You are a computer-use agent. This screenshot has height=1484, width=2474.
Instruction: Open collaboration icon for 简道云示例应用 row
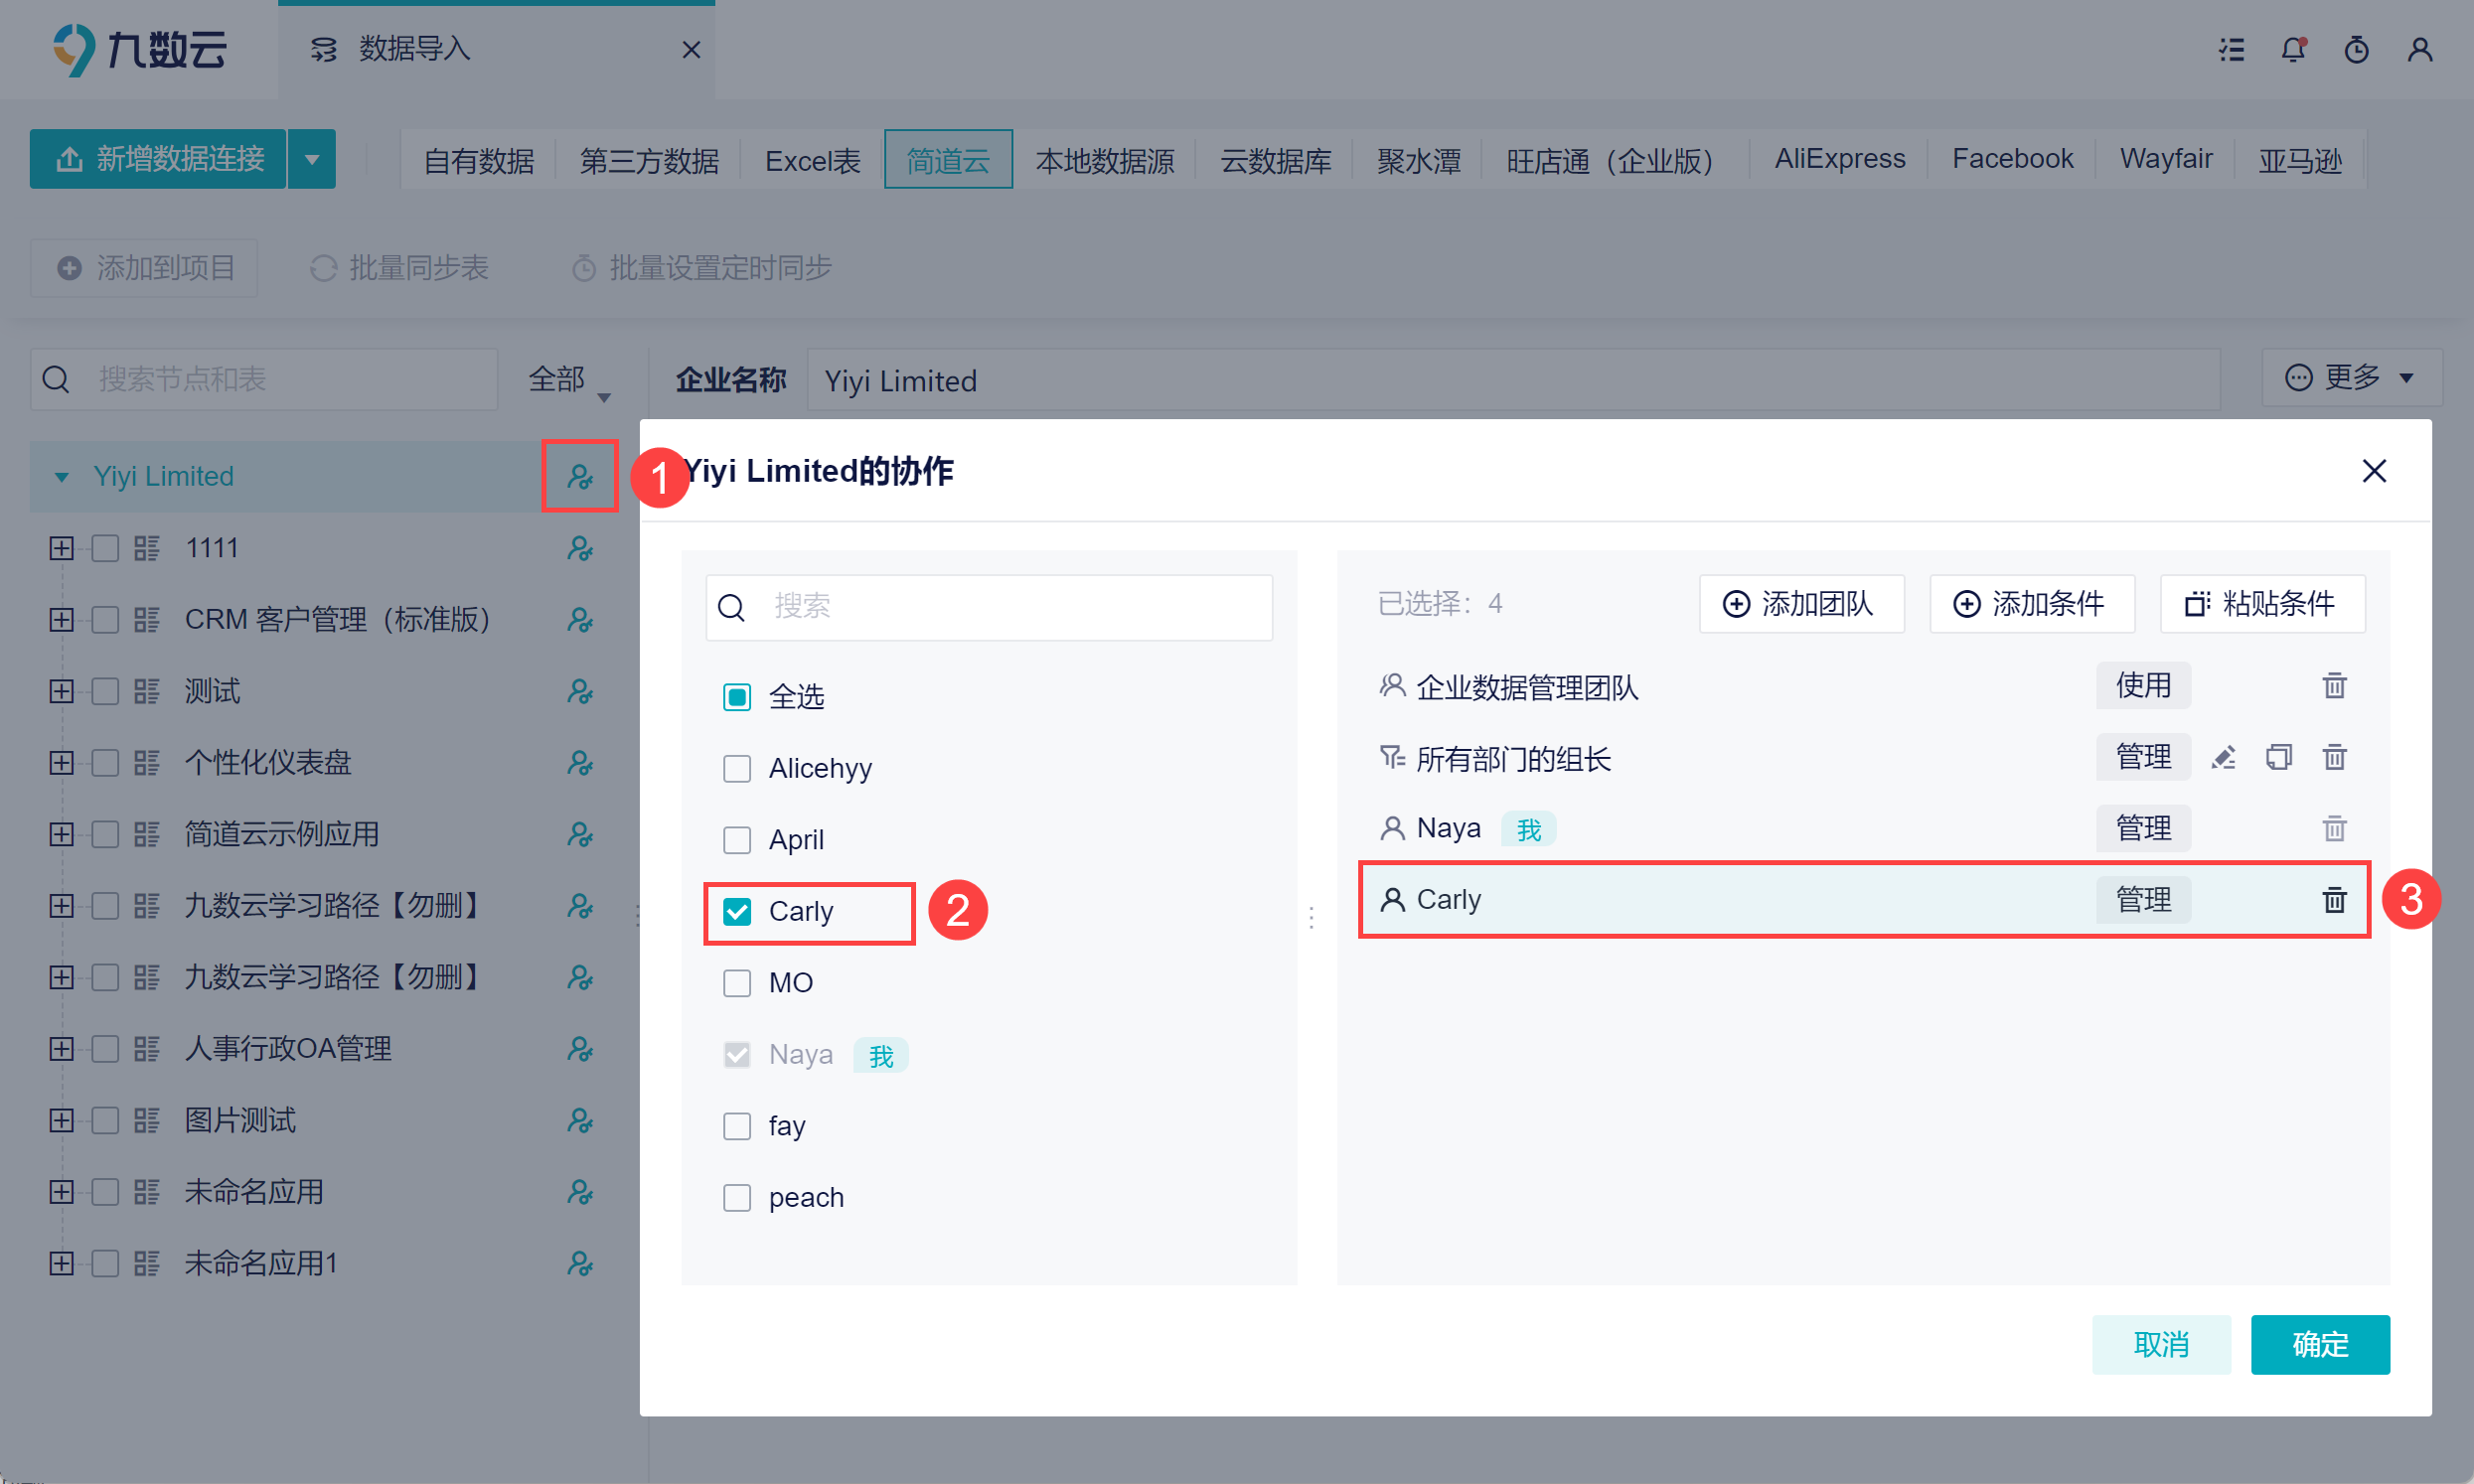point(580,834)
